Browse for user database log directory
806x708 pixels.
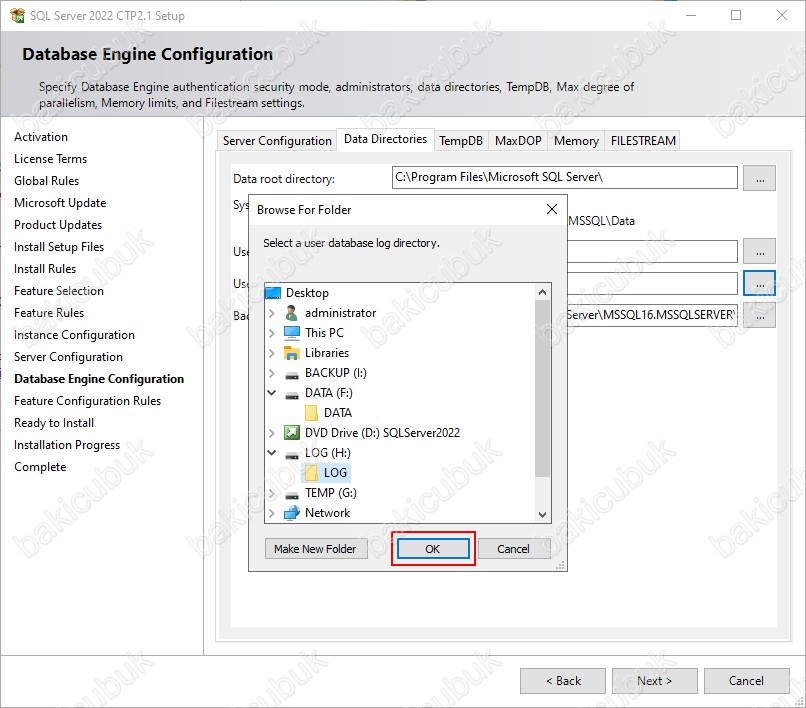[x=759, y=283]
